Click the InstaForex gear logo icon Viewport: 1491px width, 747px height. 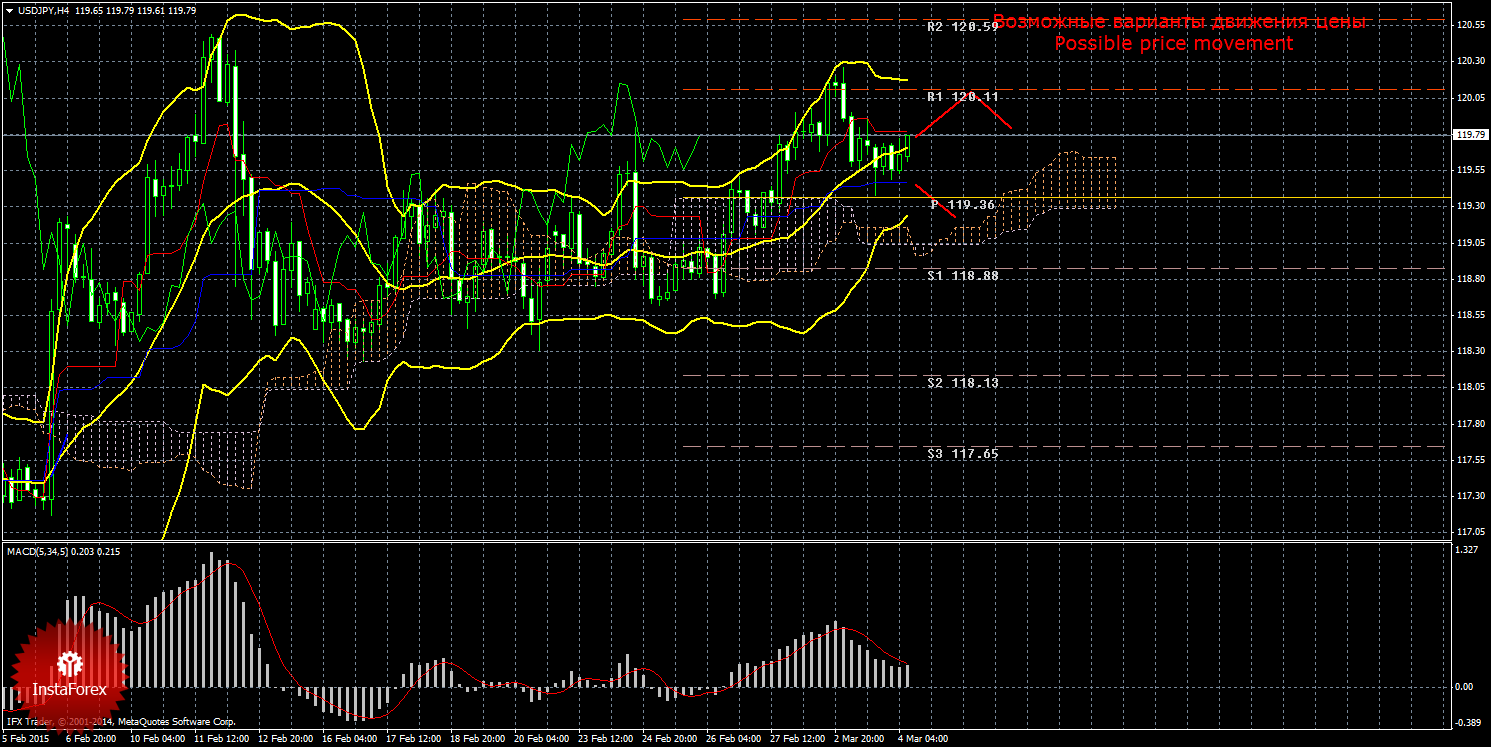(69, 662)
